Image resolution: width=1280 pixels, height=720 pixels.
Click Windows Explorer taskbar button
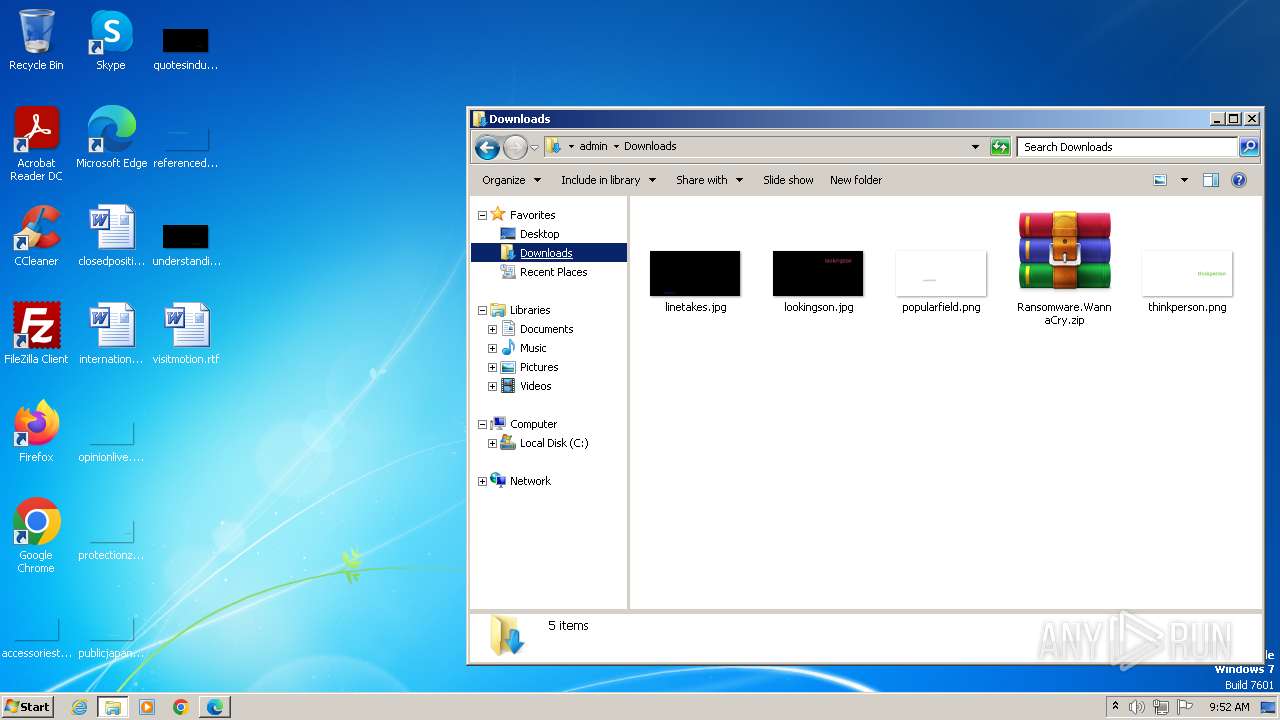coord(113,707)
